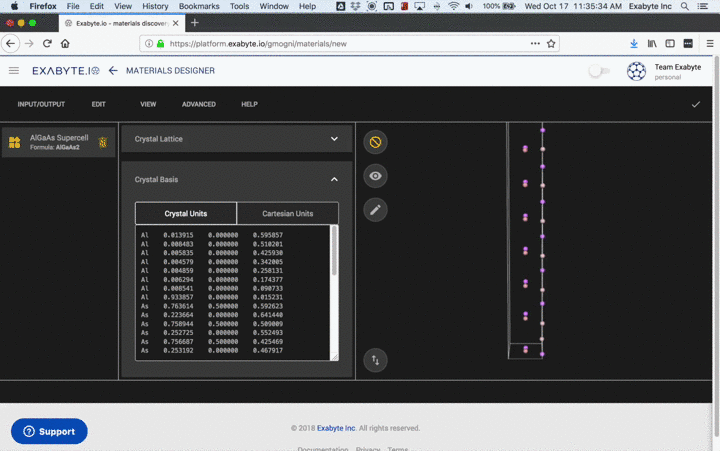The image size is (720, 451).
Task: Expand the Crystal Lattice panel chevron
Action: pyautogui.click(x=334, y=139)
